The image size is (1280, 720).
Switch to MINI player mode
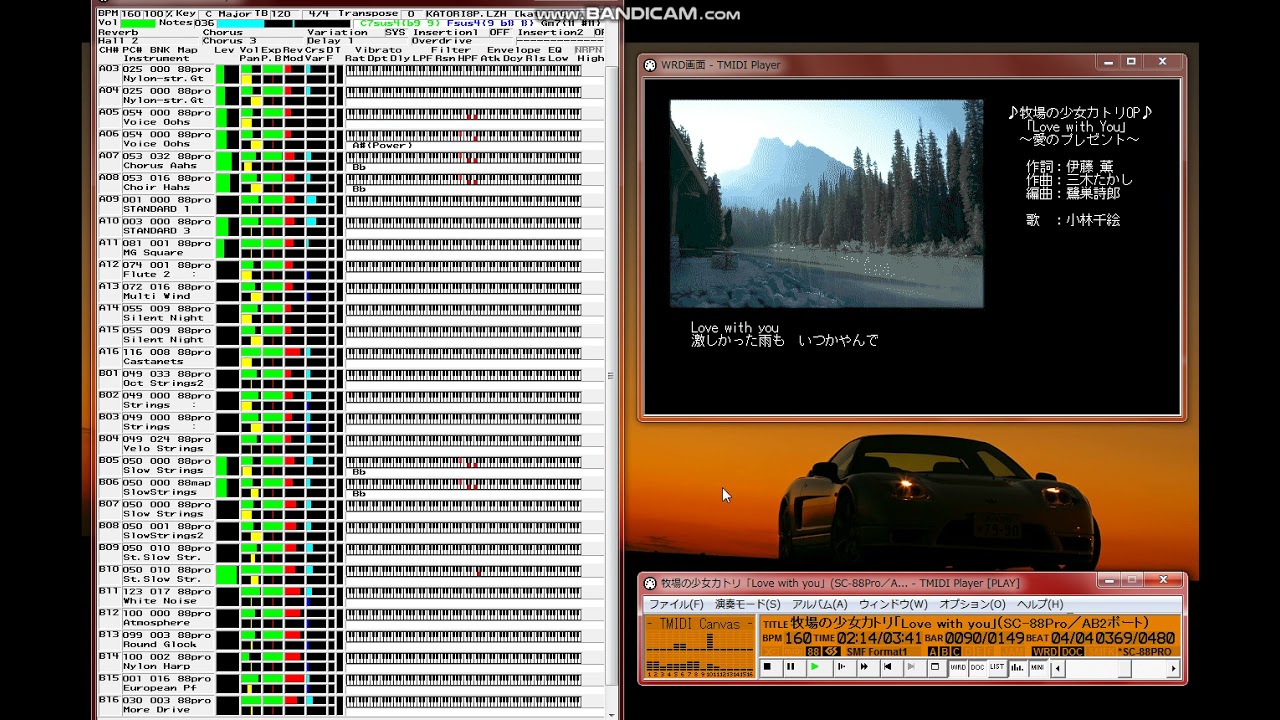[x=1038, y=667]
